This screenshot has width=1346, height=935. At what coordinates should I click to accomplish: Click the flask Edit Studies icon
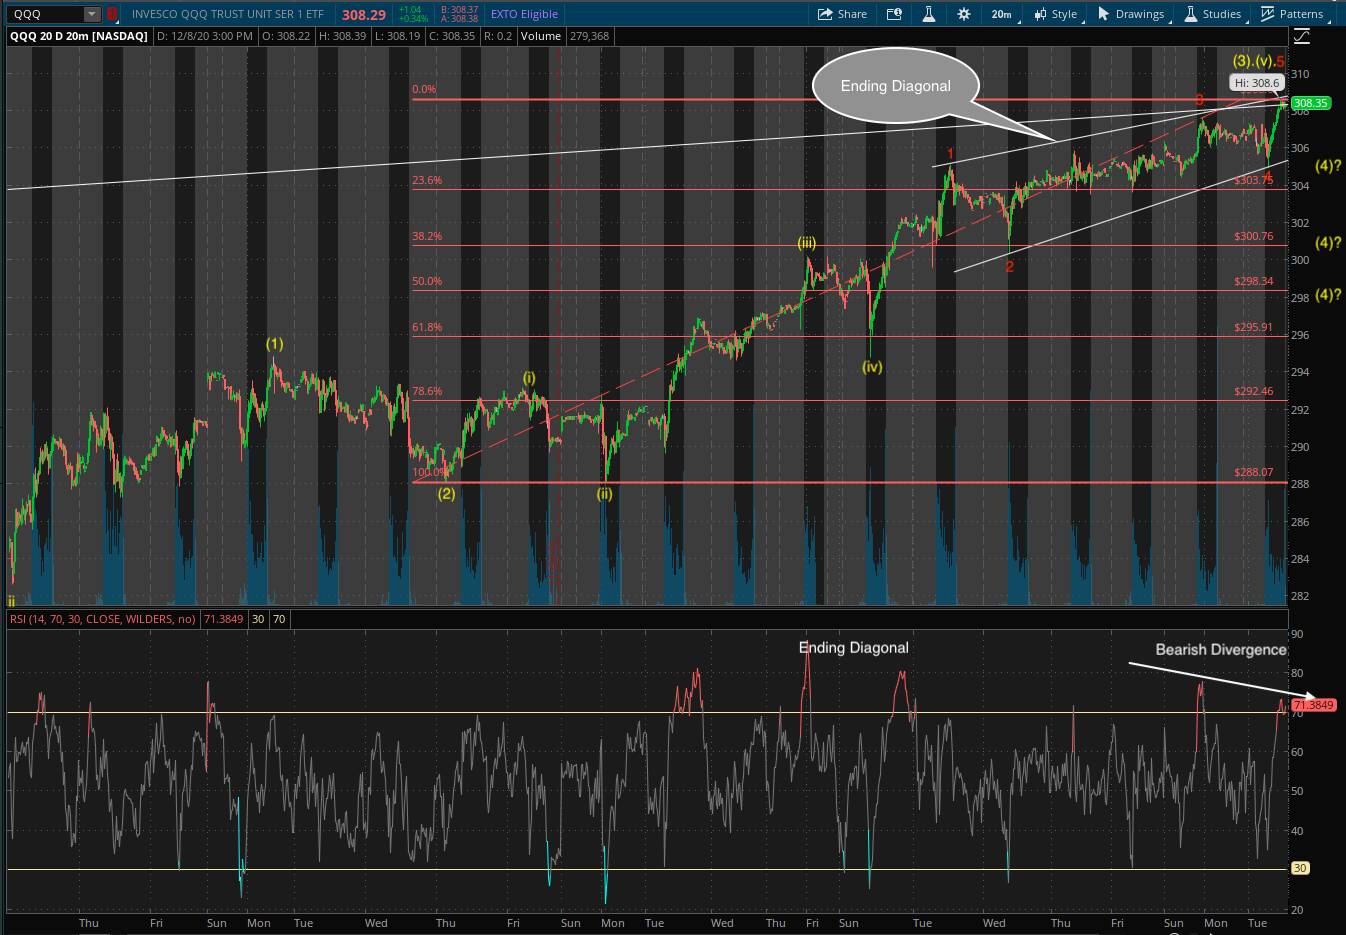point(929,14)
